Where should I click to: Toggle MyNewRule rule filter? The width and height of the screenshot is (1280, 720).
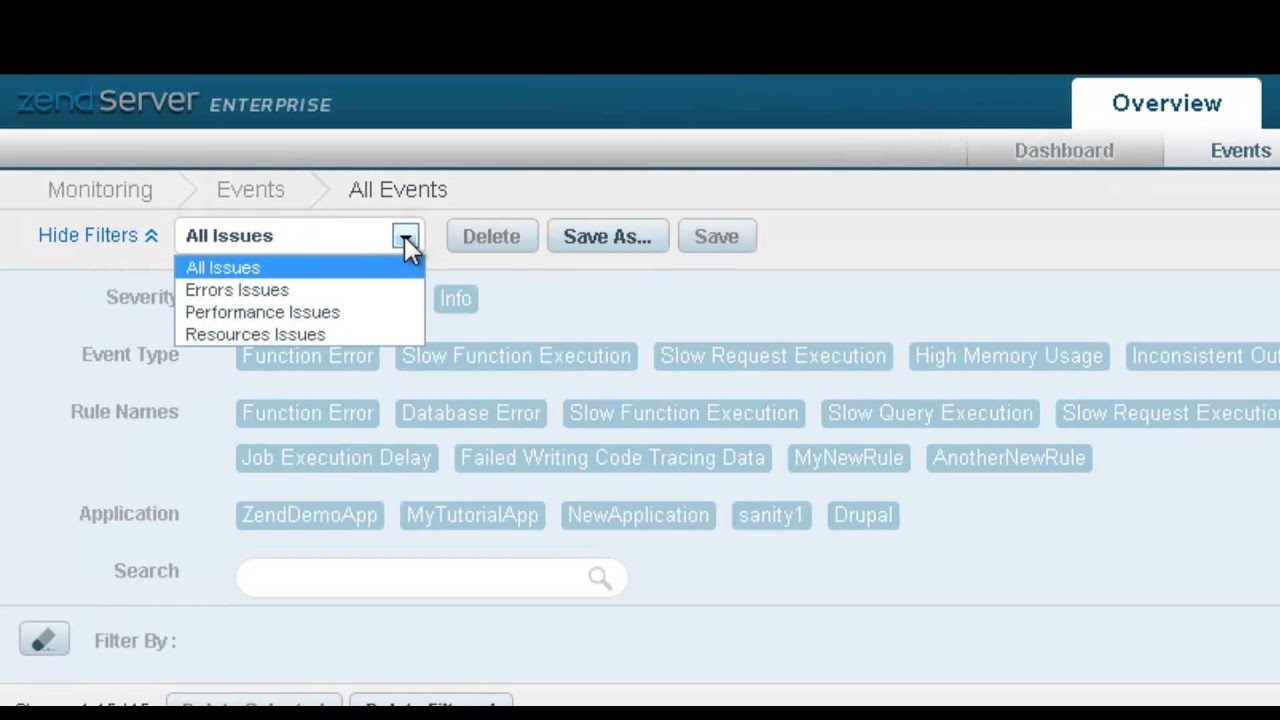pos(849,457)
